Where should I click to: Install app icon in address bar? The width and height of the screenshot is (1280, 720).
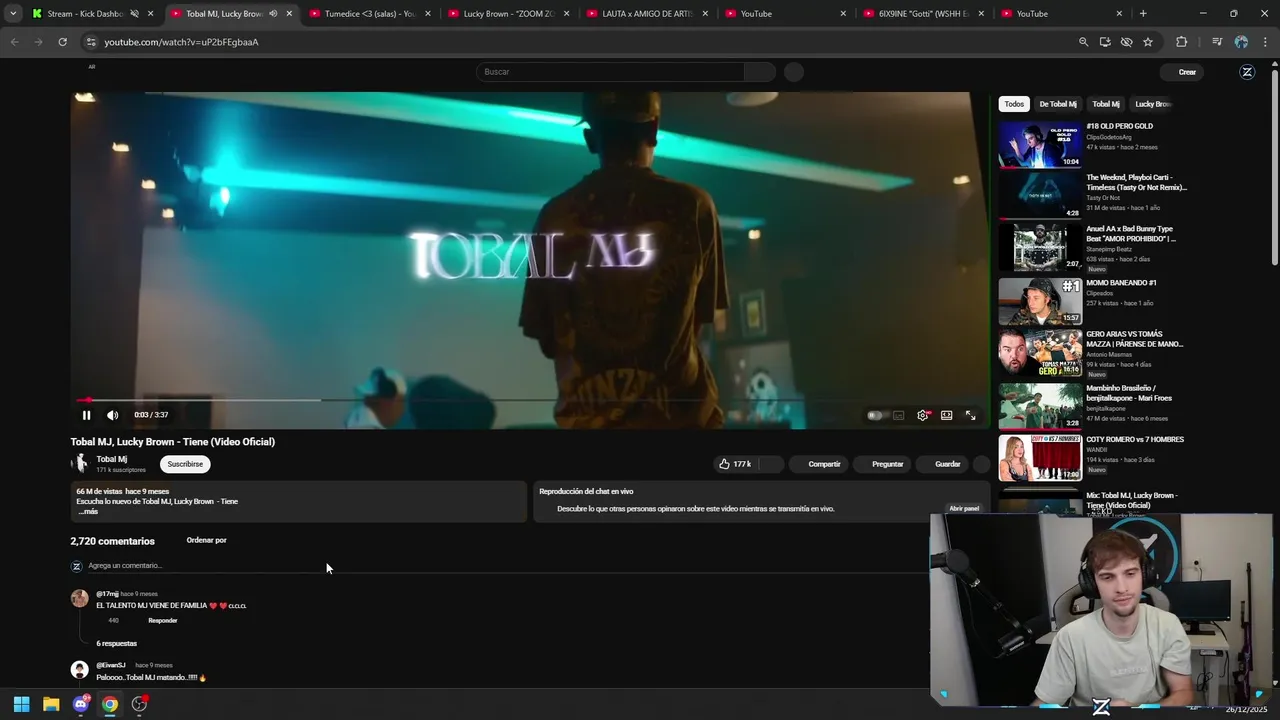pyautogui.click(x=1105, y=42)
